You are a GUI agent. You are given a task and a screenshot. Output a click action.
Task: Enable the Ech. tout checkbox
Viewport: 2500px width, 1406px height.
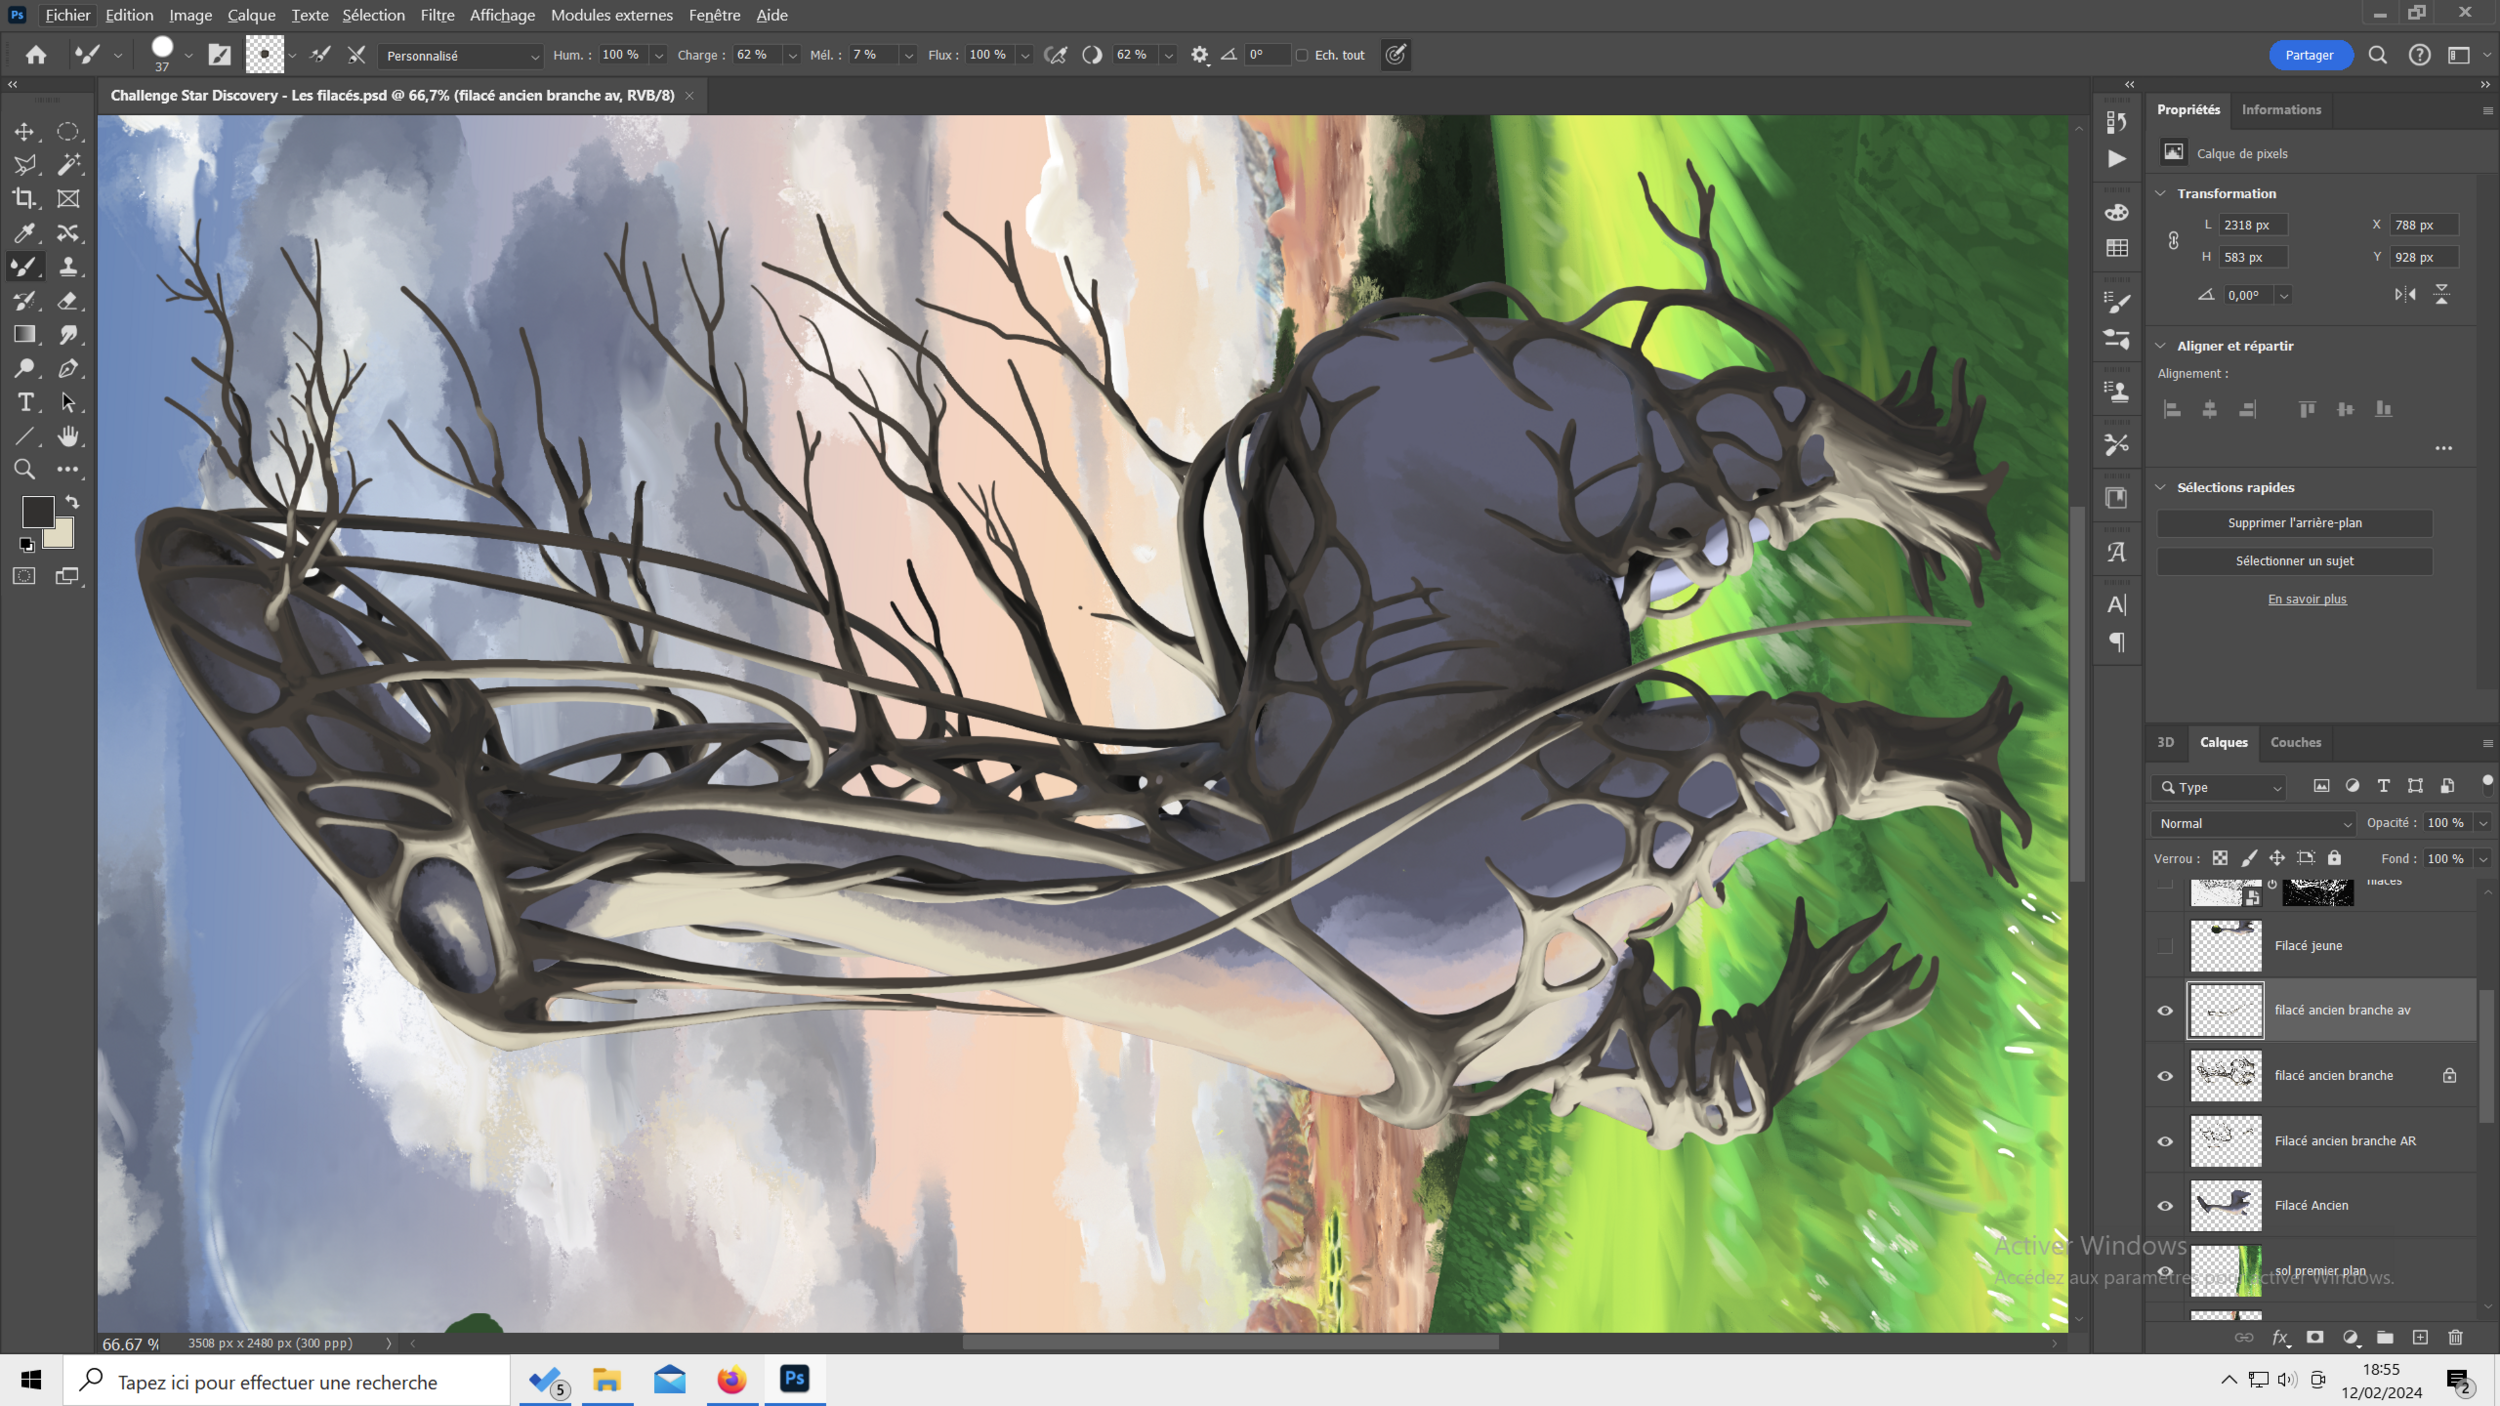coord(1302,55)
